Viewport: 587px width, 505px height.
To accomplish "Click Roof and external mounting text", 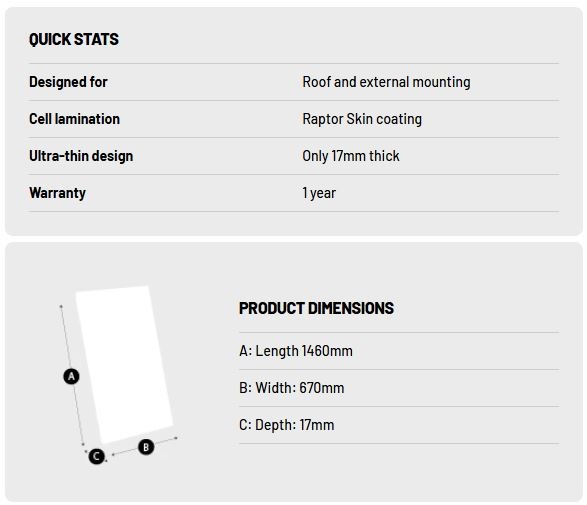I will 386,82.
